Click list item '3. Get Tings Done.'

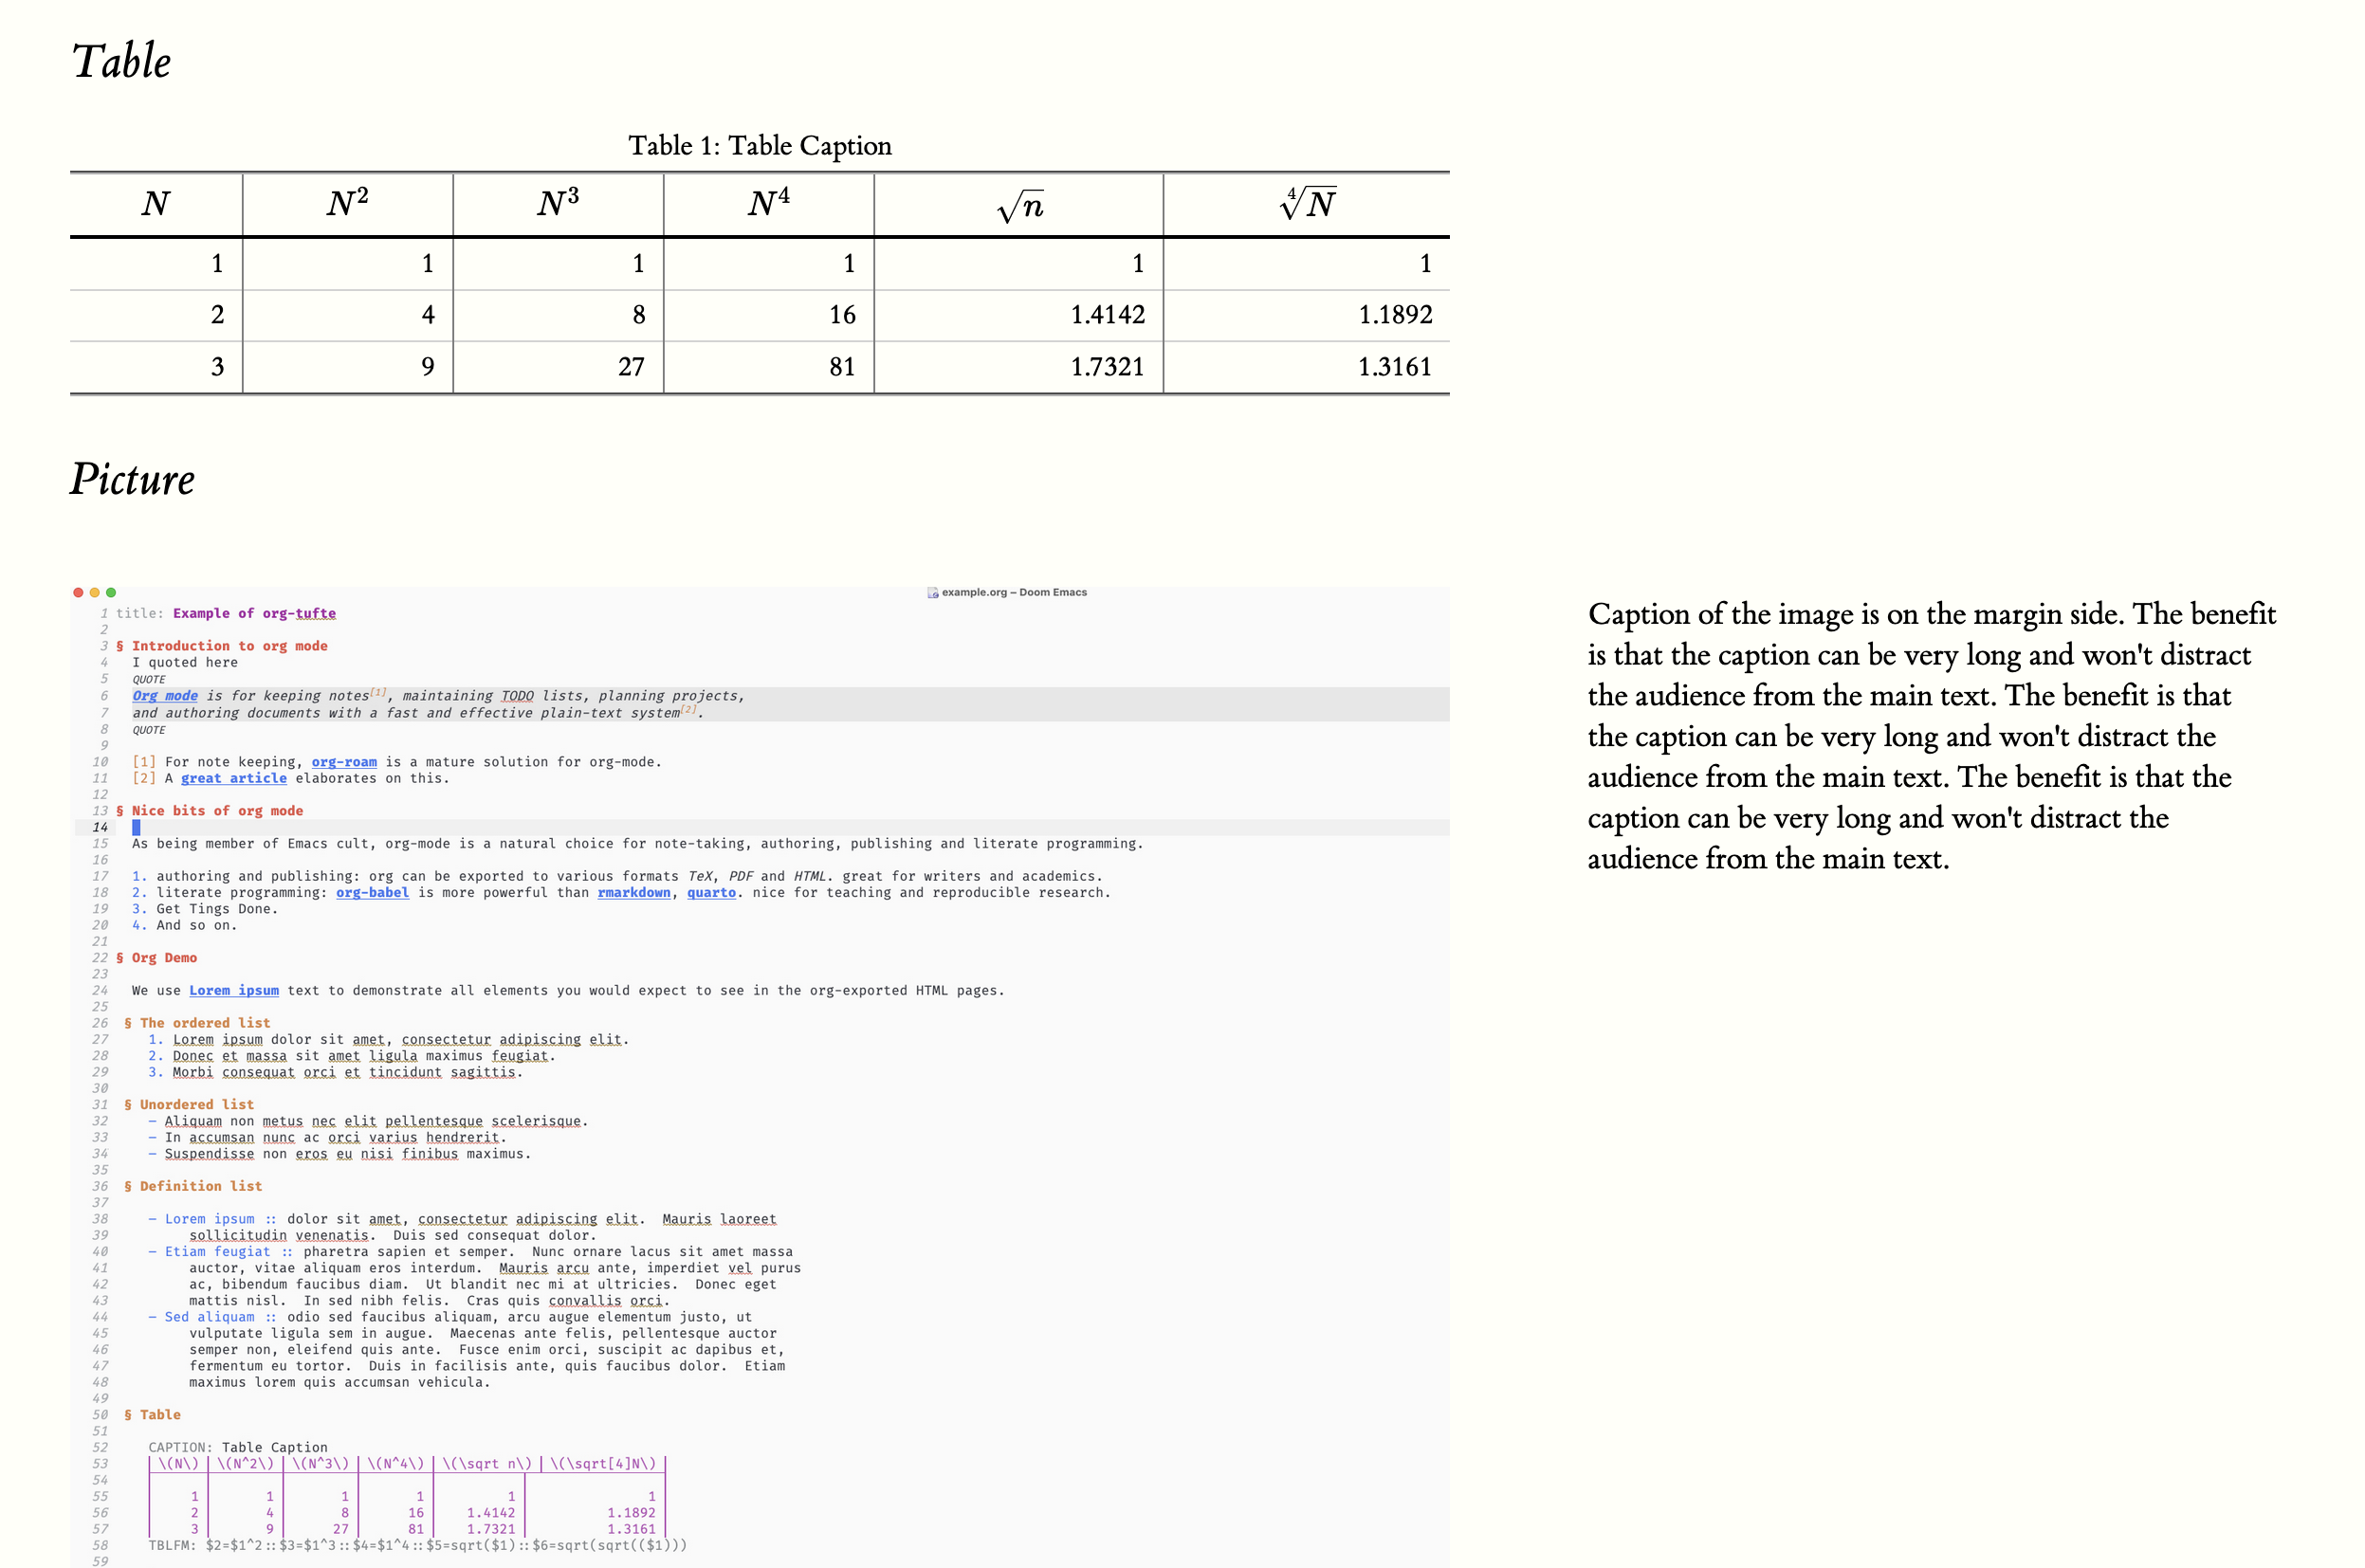coord(205,909)
